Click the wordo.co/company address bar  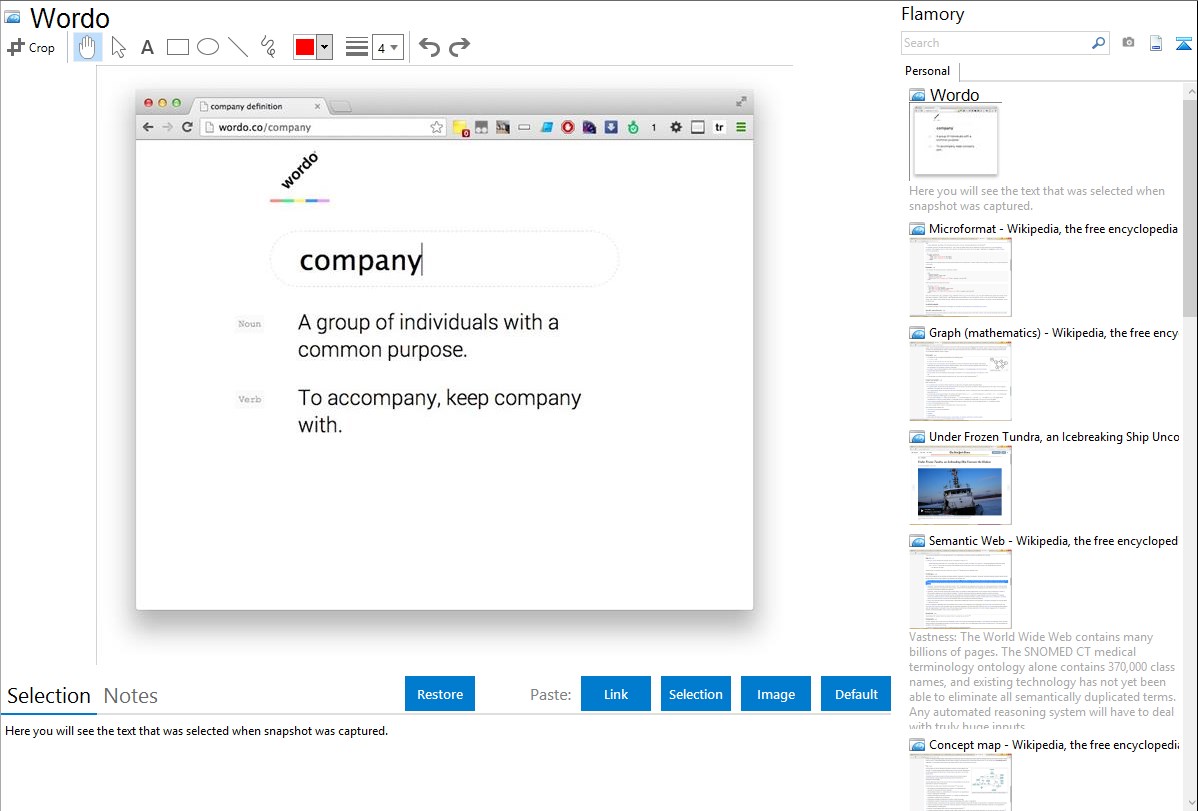click(322, 127)
